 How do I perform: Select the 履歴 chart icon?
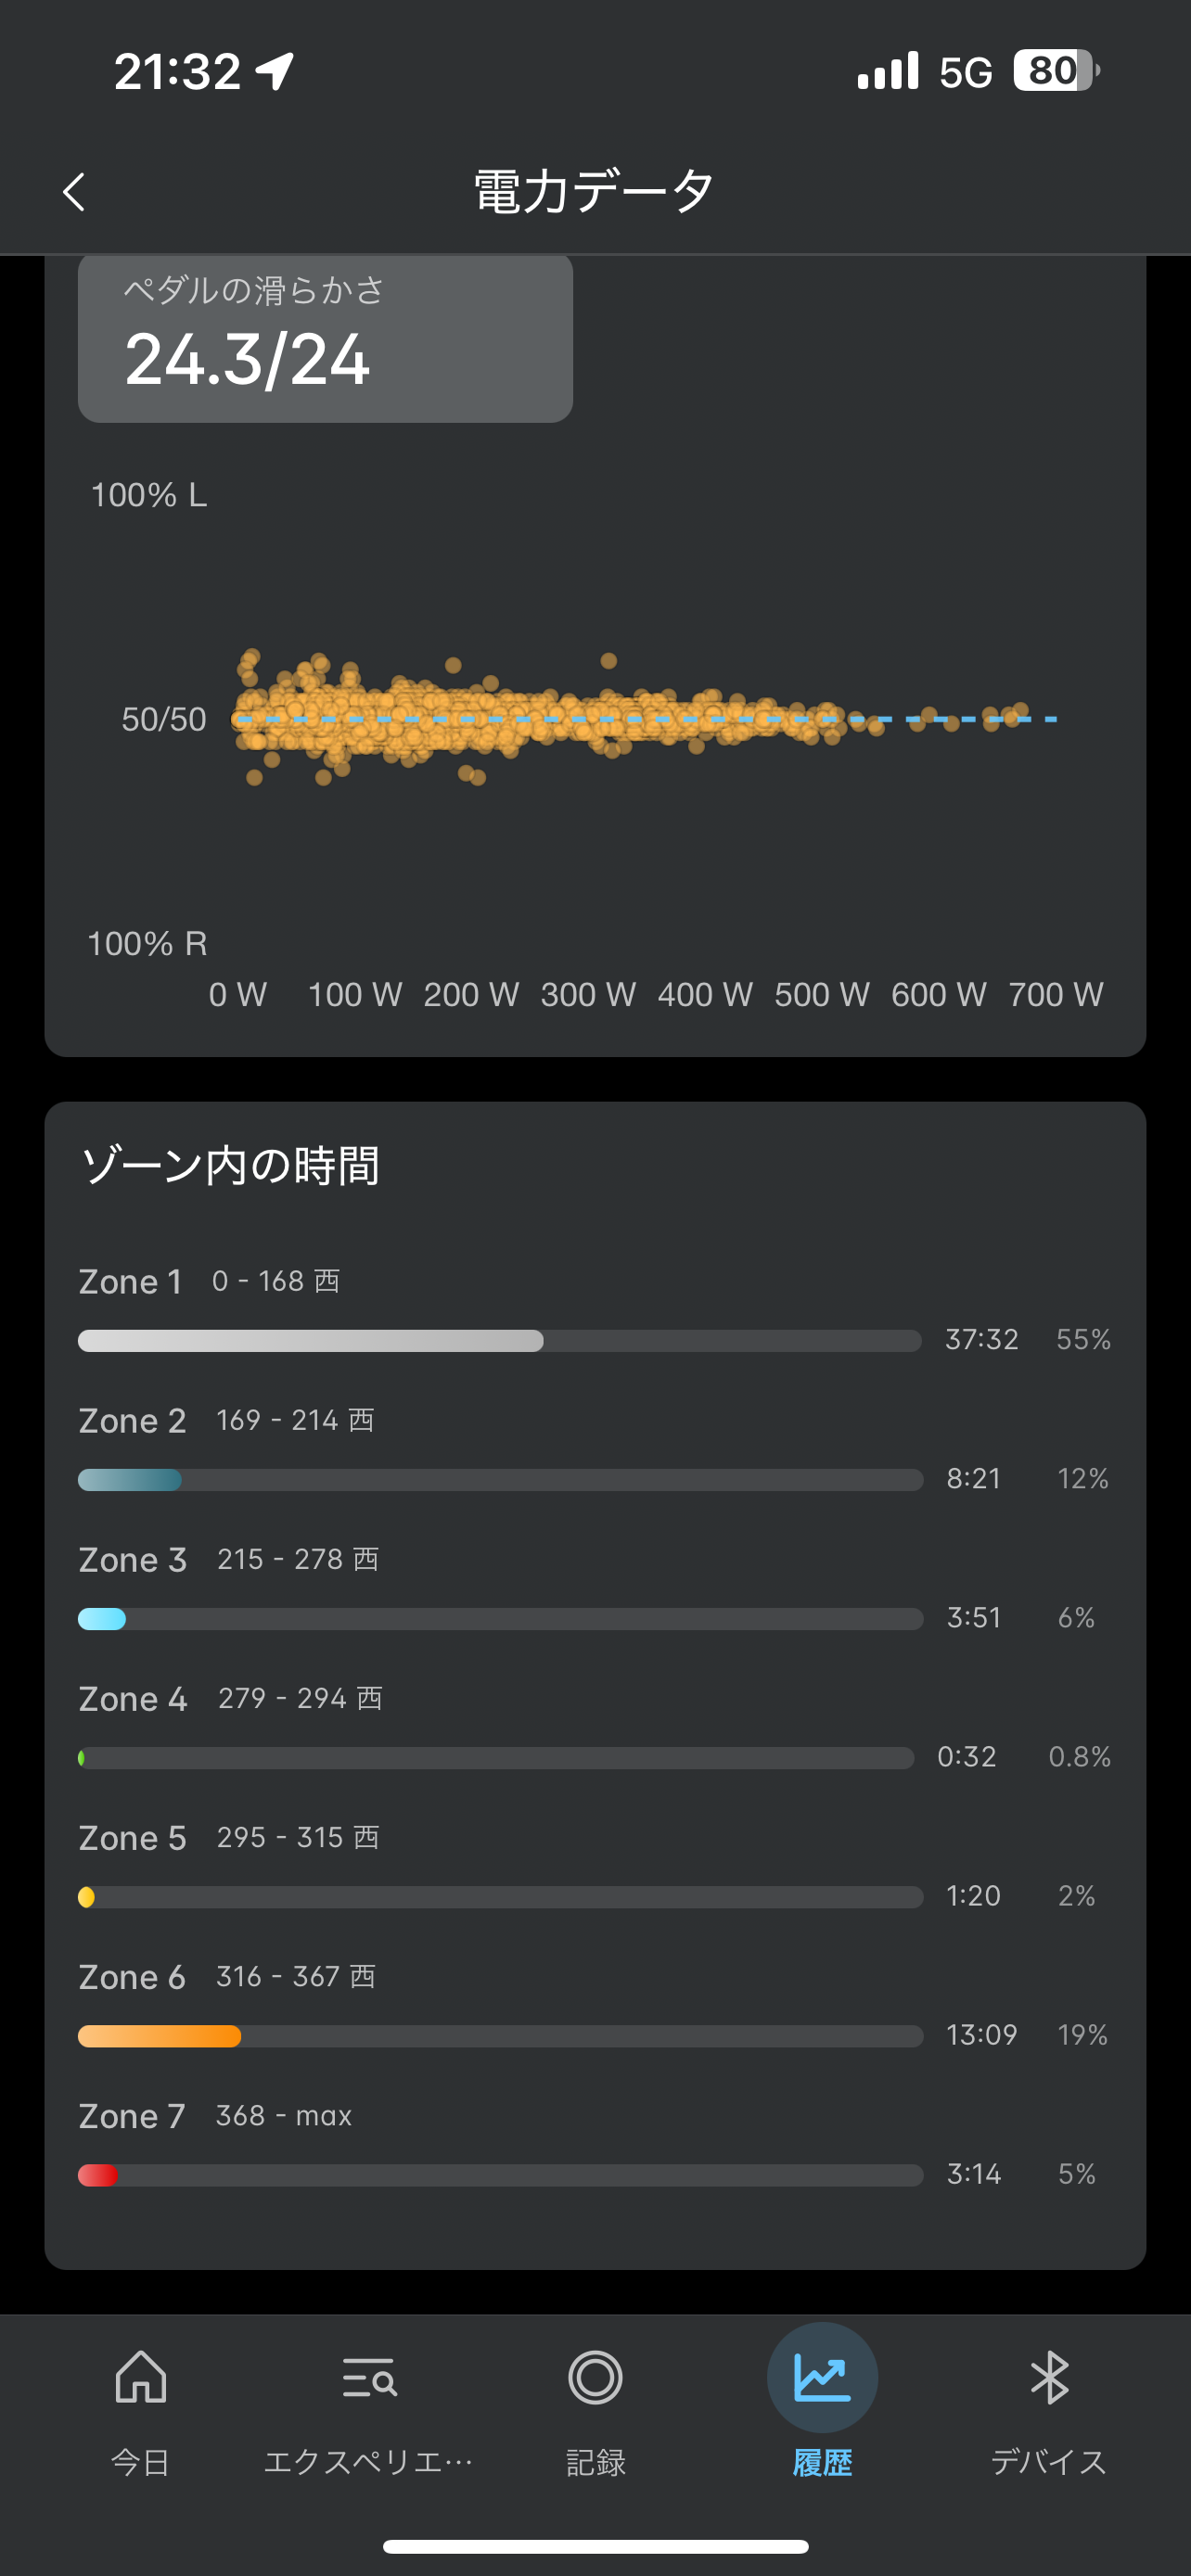pyautogui.click(x=822, y=2376)
